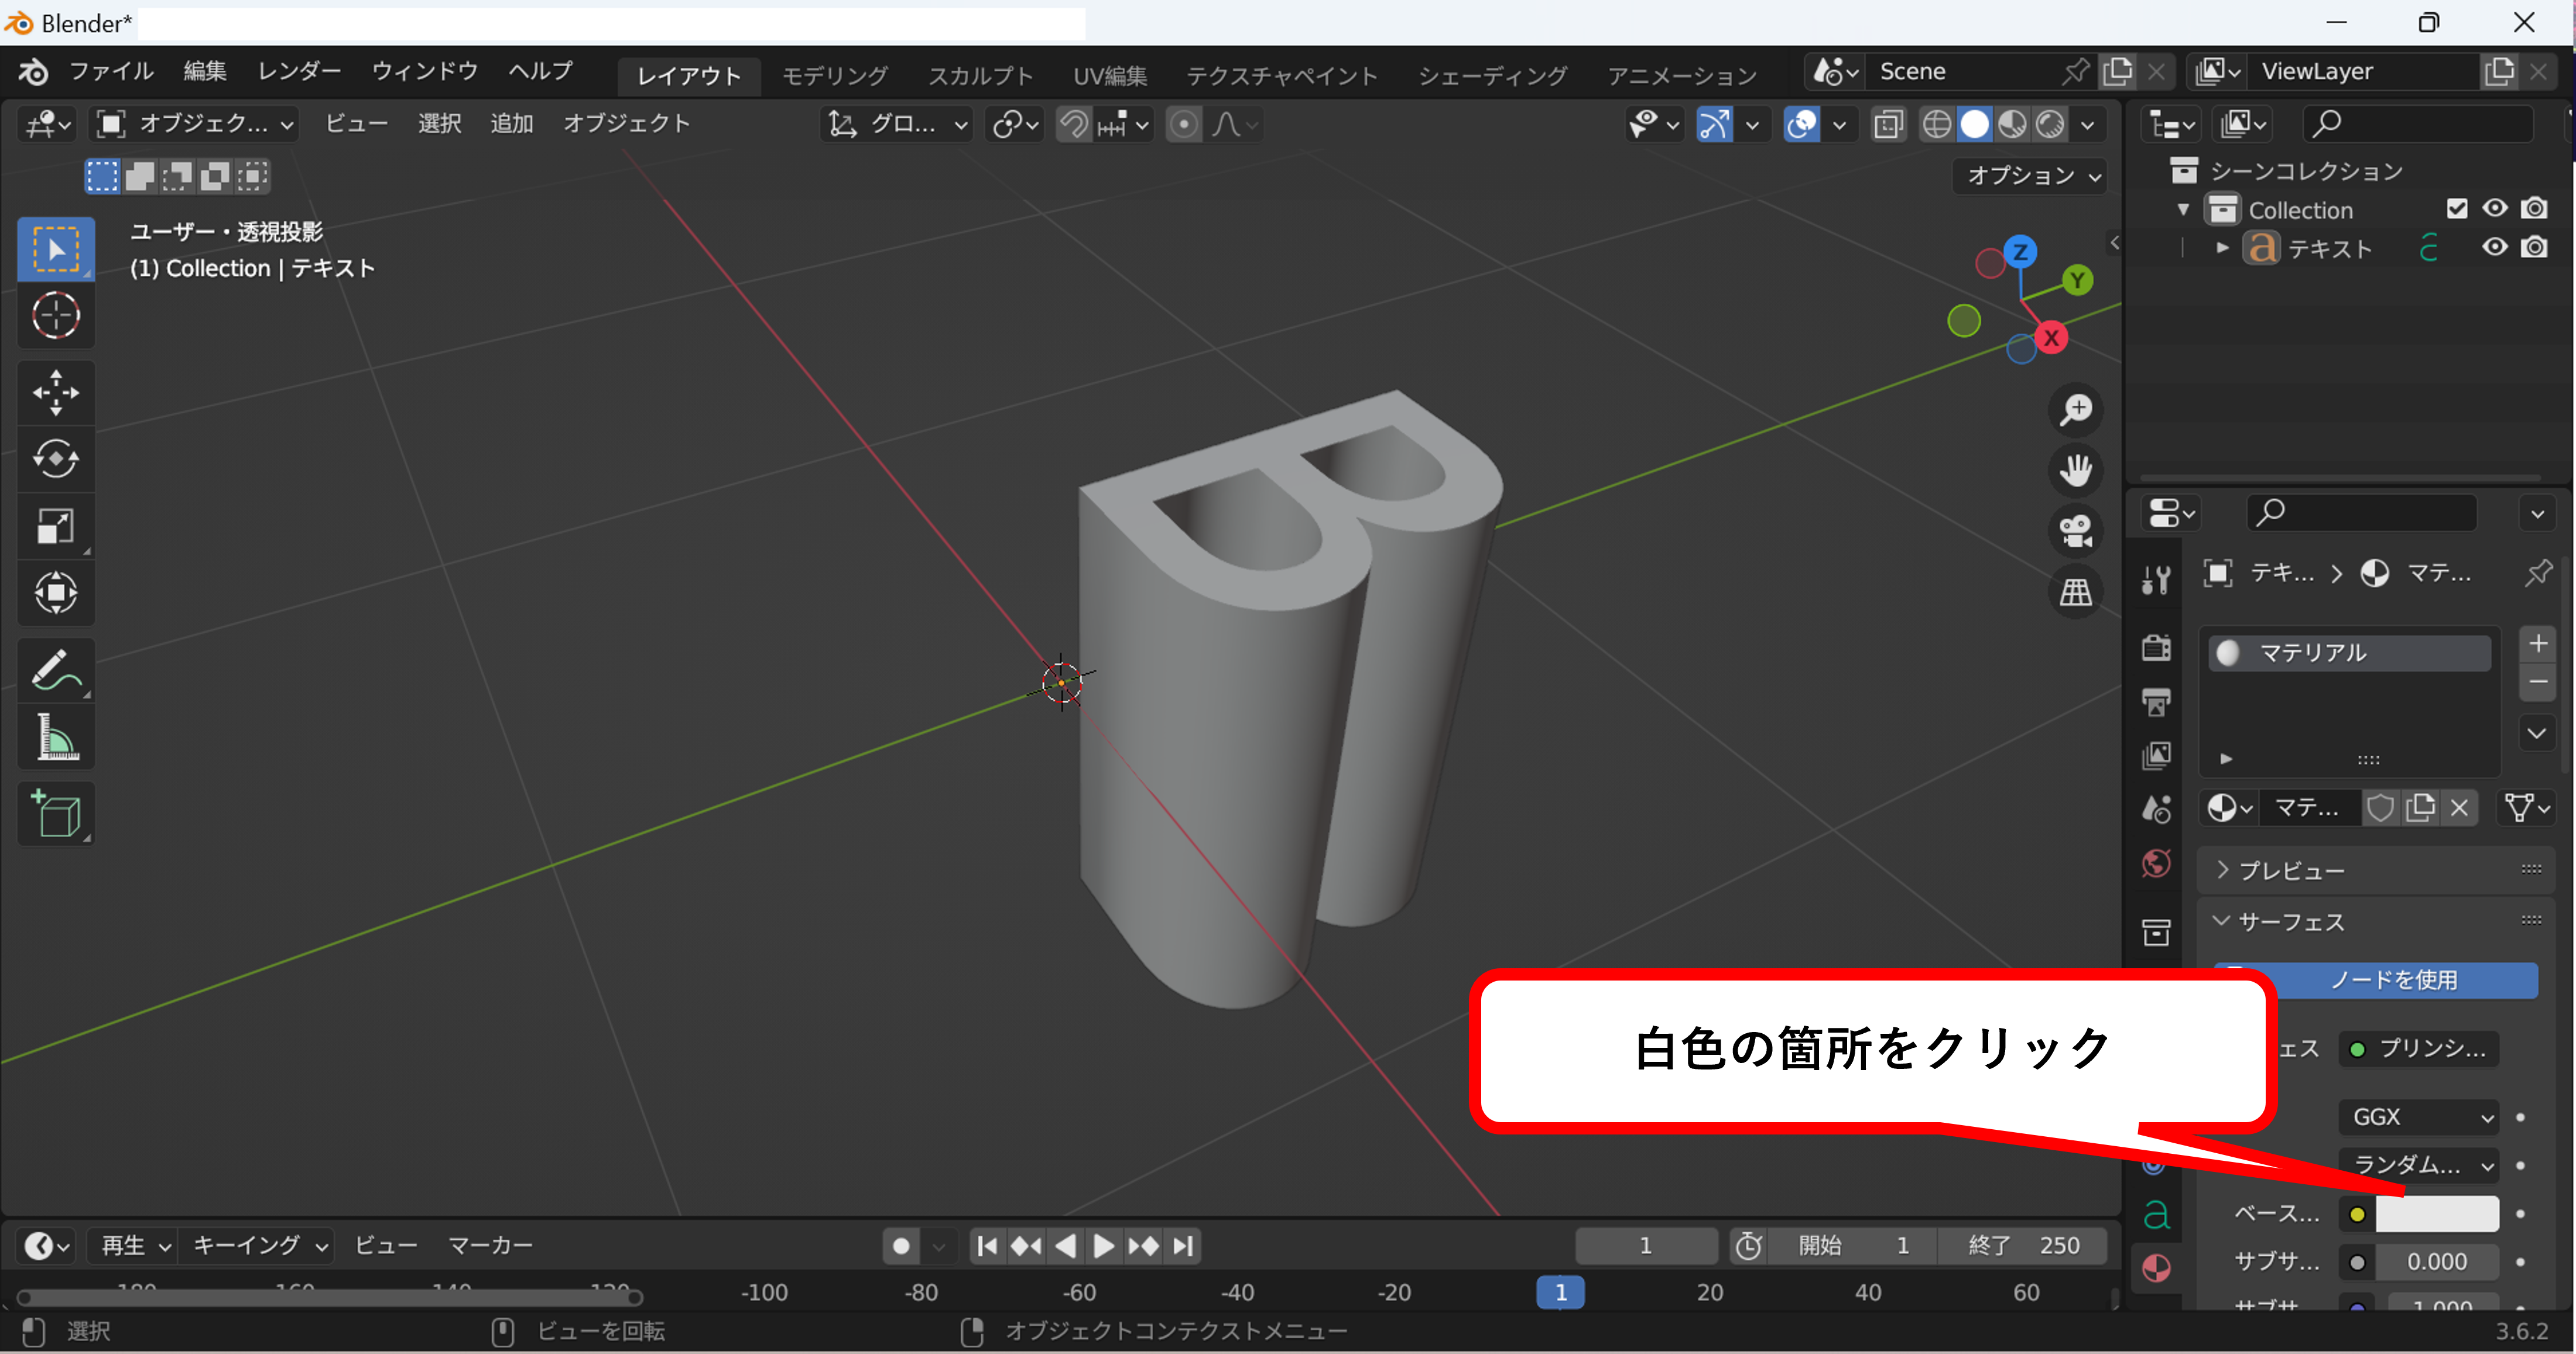Select the Measure tool
The height and width of the screenshot is (1354, 2576).
click(x=56, y=738)
